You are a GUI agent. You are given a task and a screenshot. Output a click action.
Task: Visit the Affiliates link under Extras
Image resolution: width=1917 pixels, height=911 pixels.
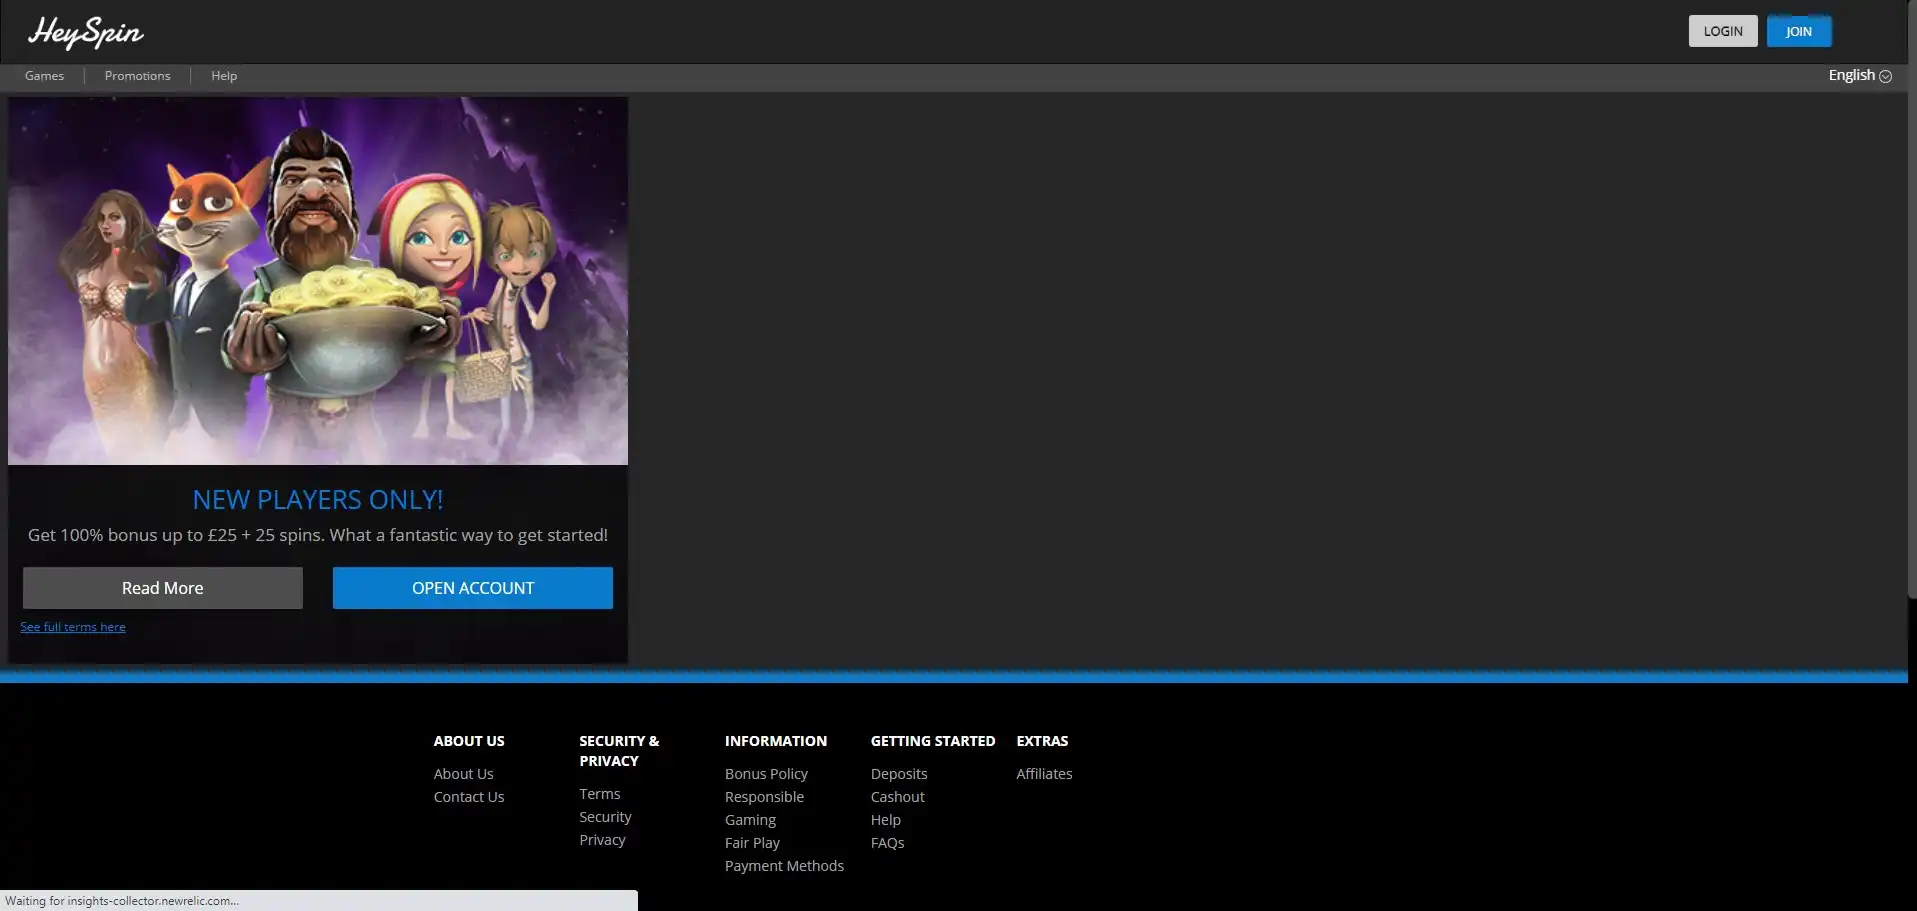click(1044, 774)
